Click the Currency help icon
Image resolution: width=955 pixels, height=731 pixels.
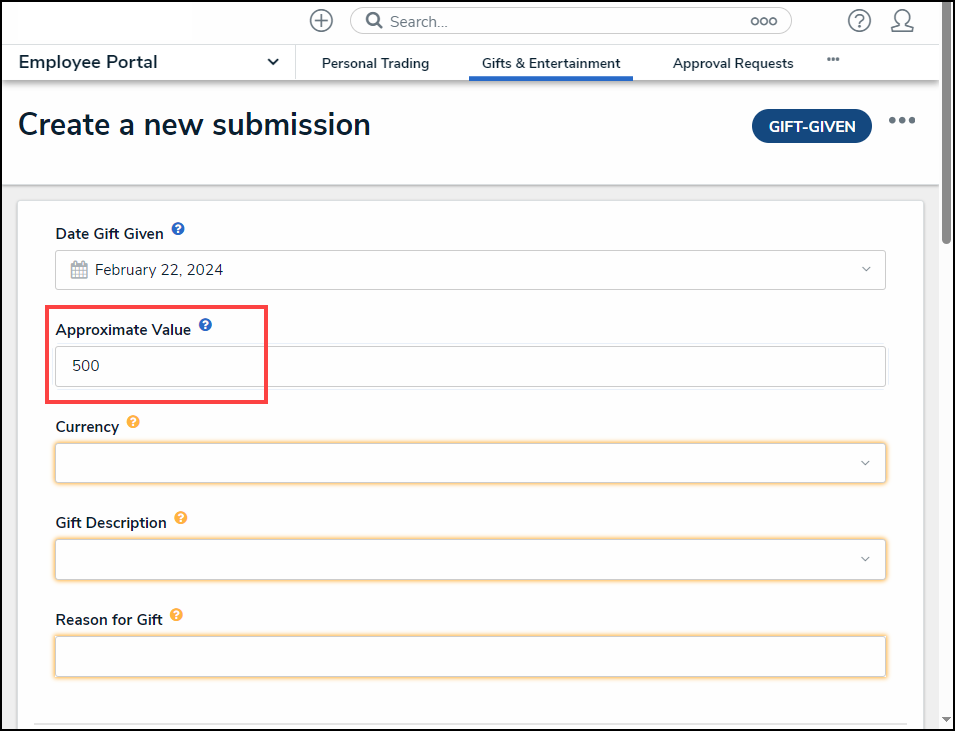(x=133, y=422)
